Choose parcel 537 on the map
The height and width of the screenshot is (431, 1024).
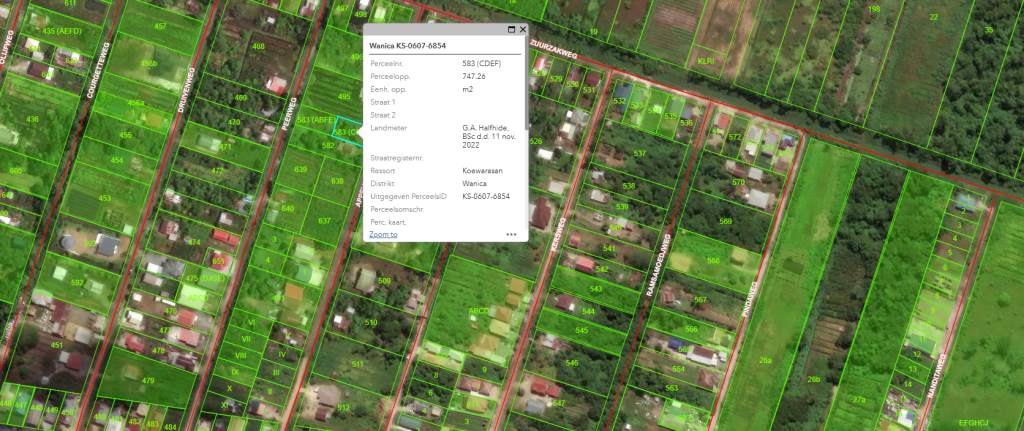tap(640, 153)
